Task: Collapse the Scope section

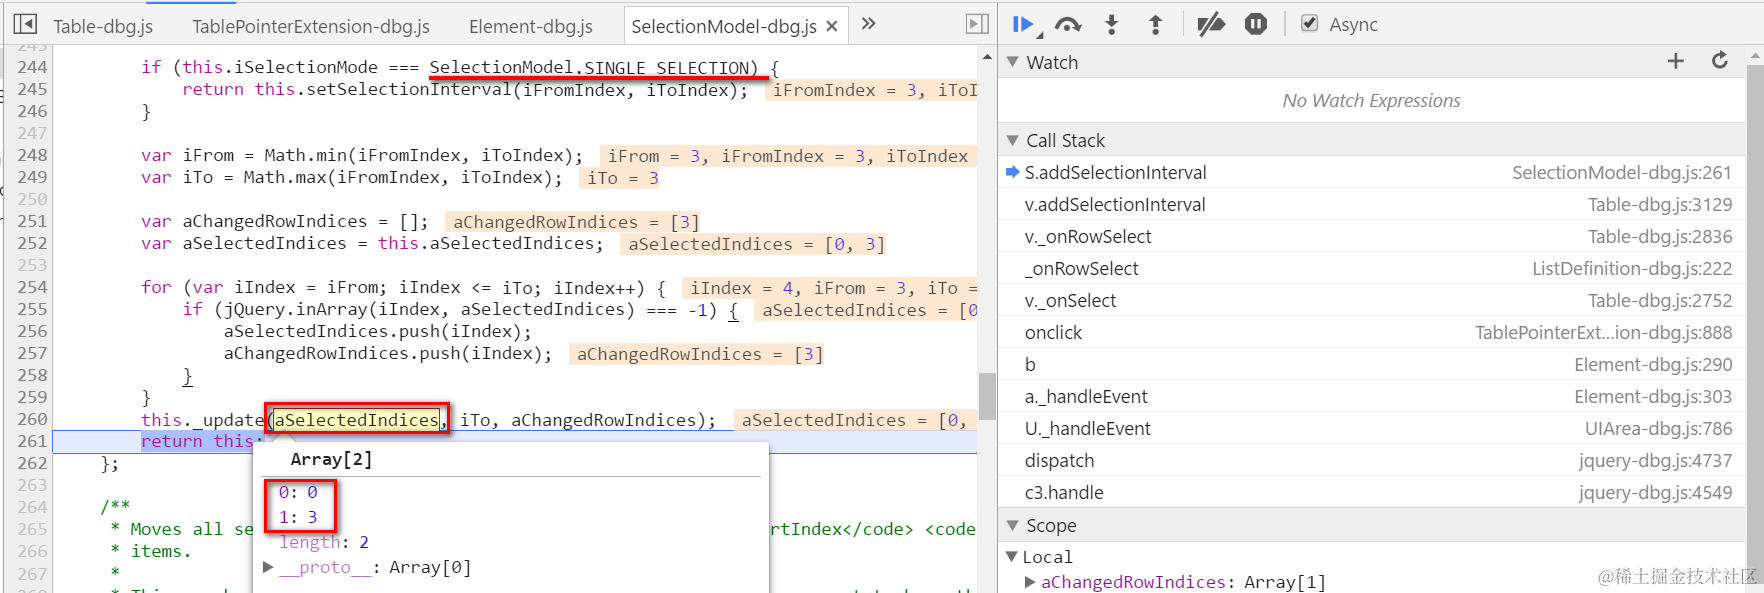Action: click(x=1013, y=525)
